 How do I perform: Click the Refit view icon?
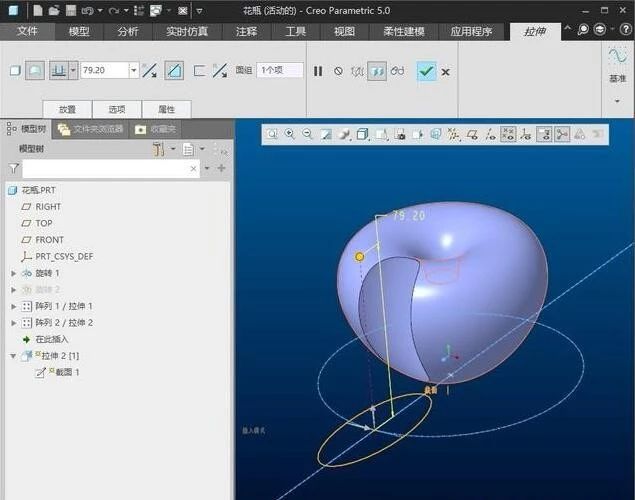pyautogui.click(x=271, y=134)
